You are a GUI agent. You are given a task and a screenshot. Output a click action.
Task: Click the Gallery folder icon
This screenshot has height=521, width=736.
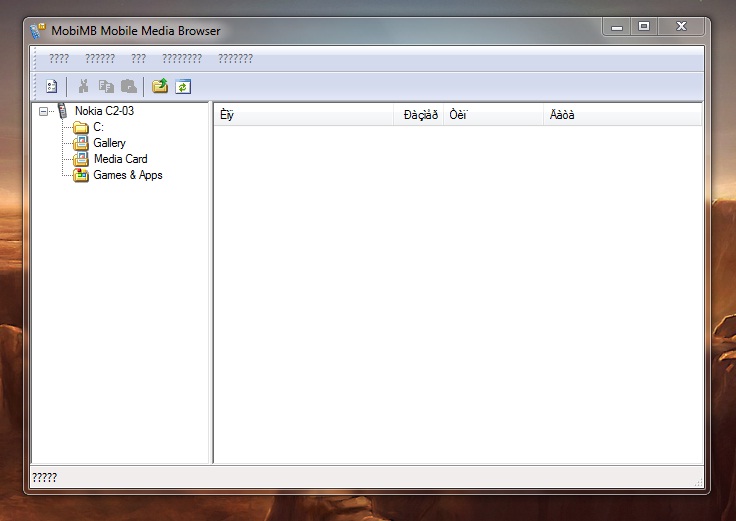(x=81, y=143)
